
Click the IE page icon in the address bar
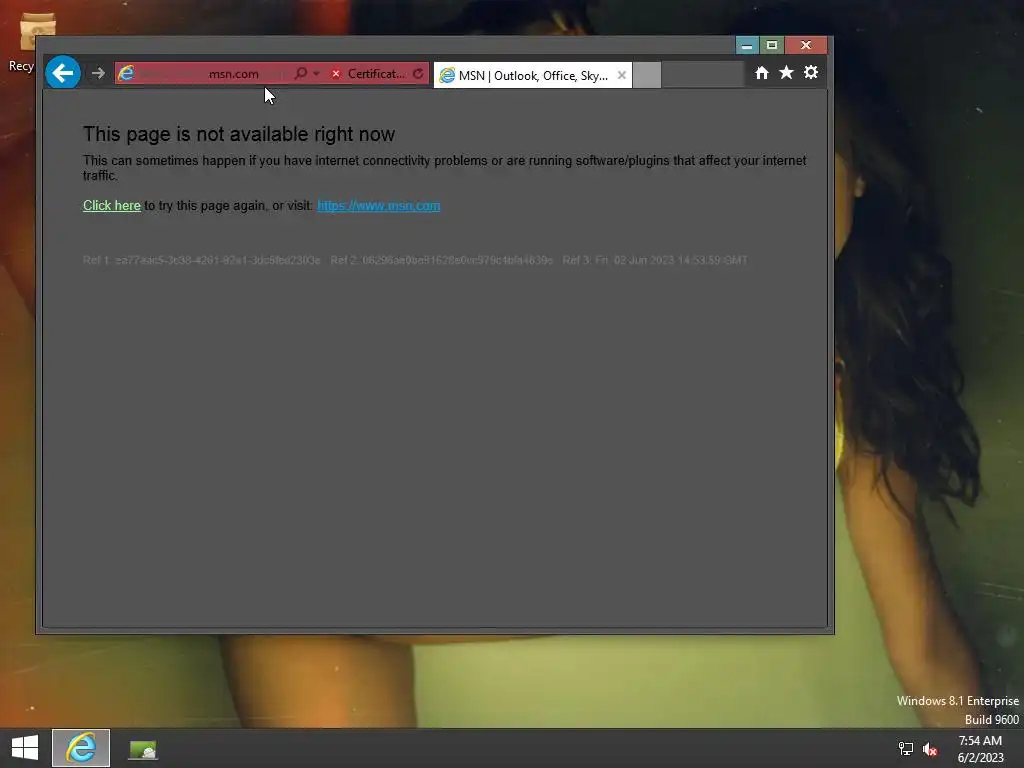pyautogui.click(x=126, y=73)
